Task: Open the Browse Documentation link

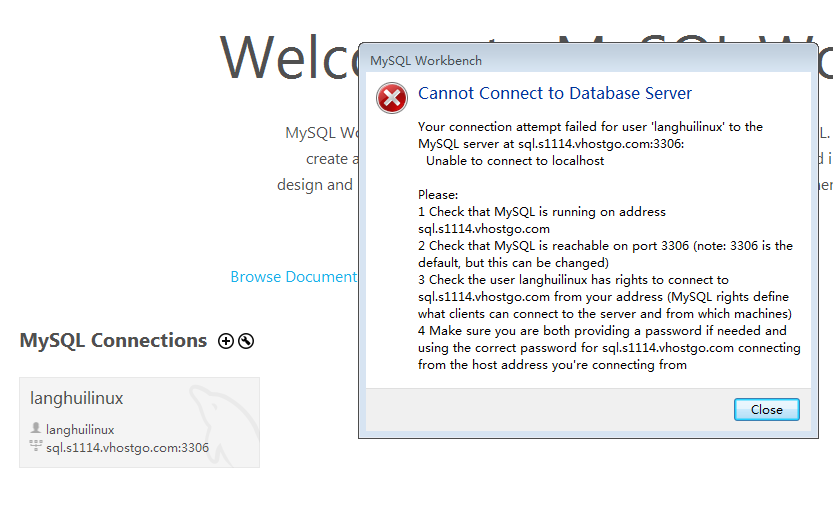Action: tap(293, 277)
